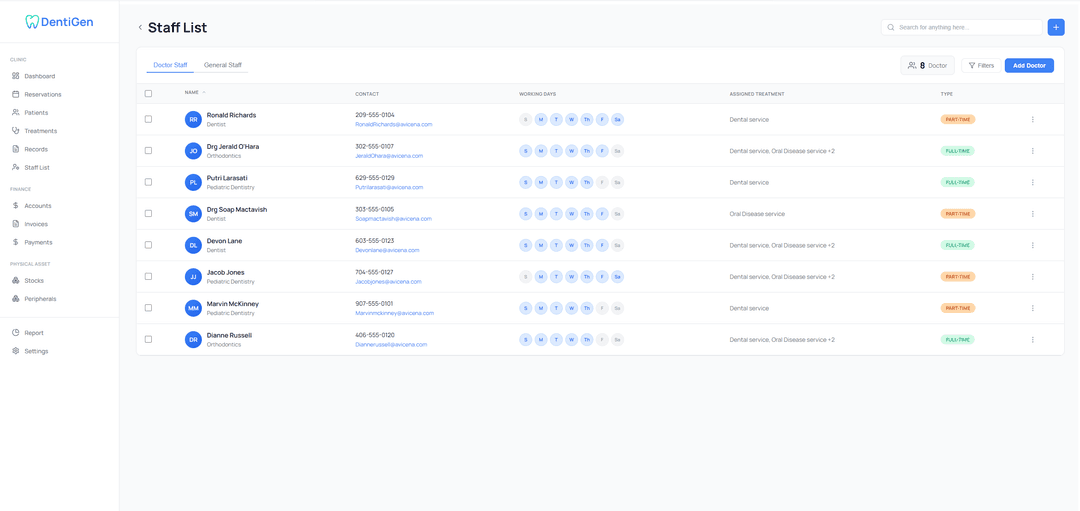The width and height of the screenshot is (1080, 511).
Task: Click PART-TIME badge for Marvin McKinney
Action: [958, 309]
